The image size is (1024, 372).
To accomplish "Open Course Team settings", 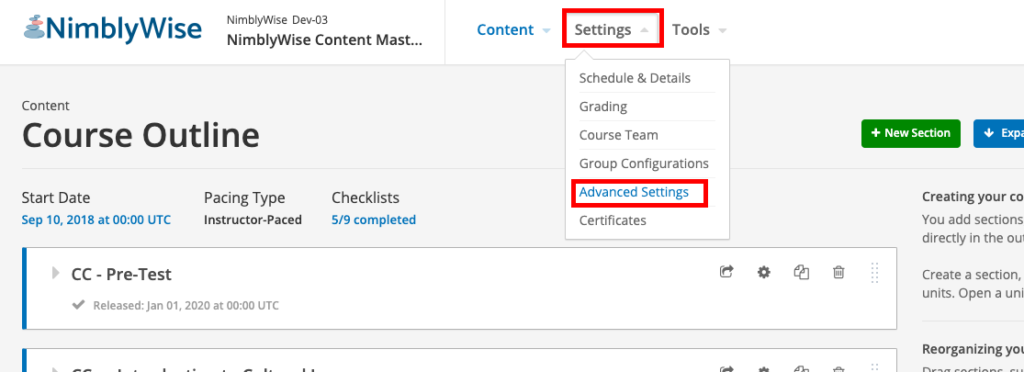I will click(x=618, y=135).
